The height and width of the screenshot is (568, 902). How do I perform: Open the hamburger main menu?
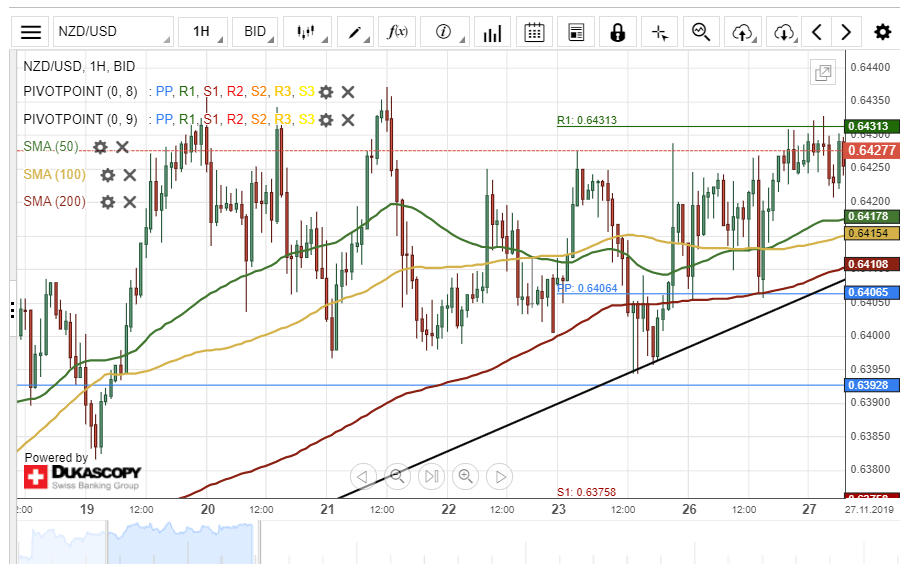click(x=30, y=32)
